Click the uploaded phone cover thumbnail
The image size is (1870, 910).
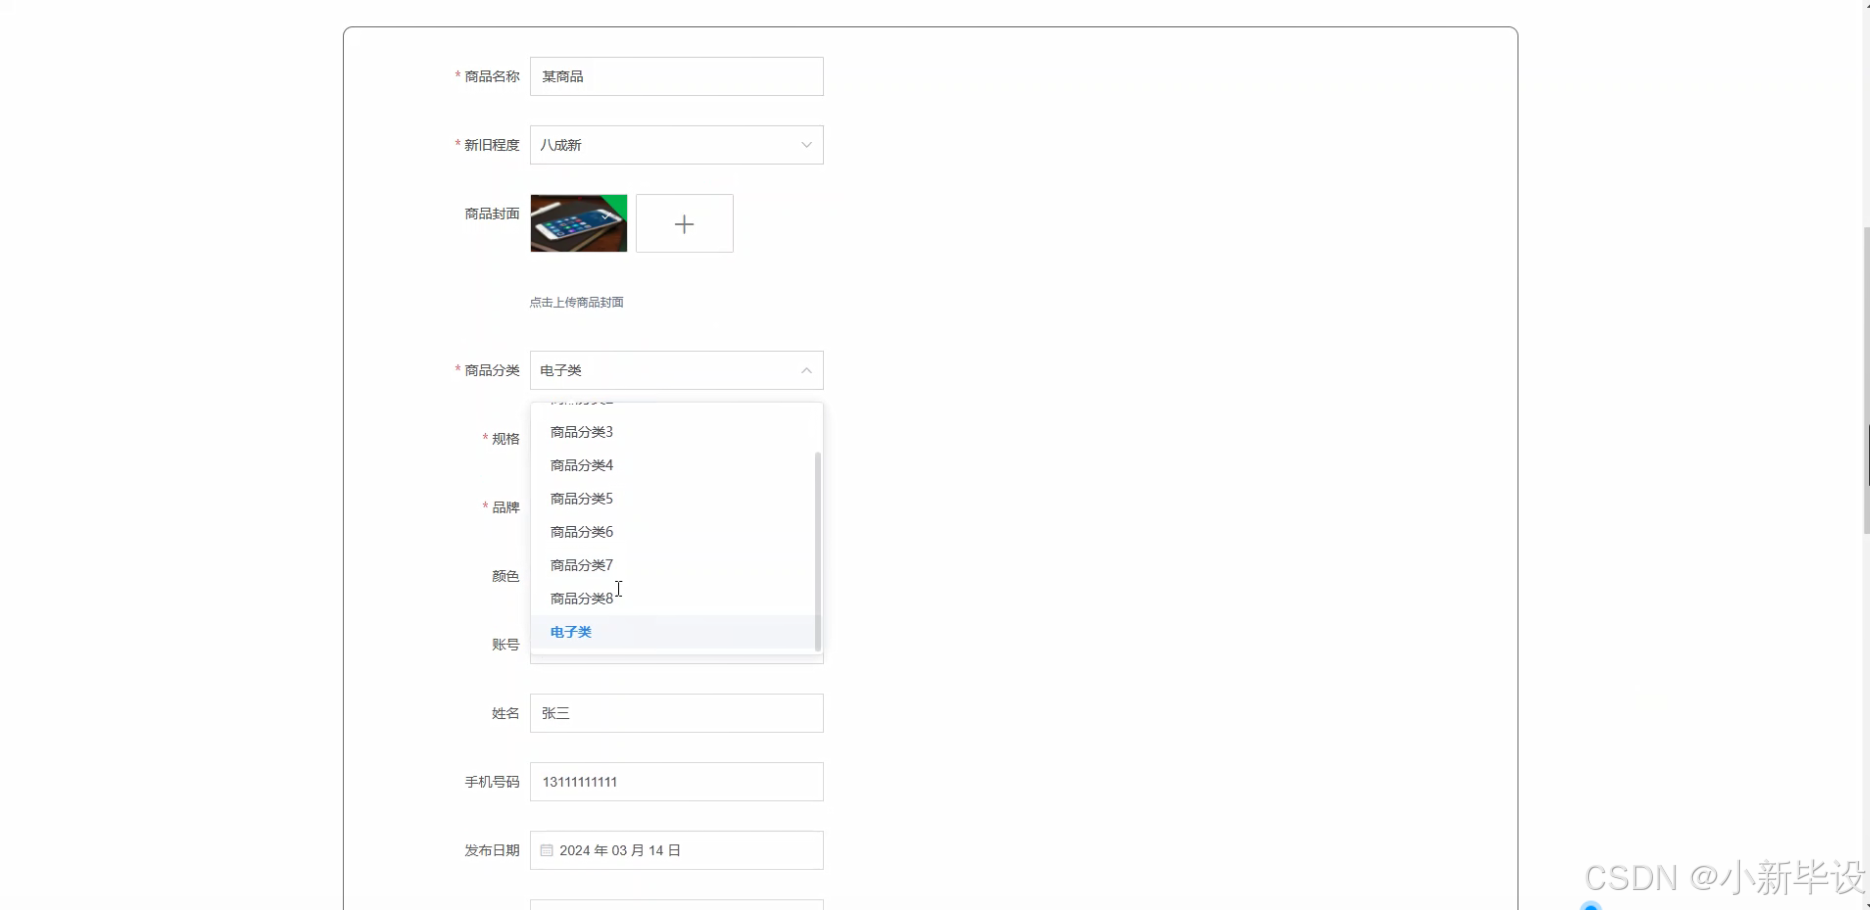[578, 223]
